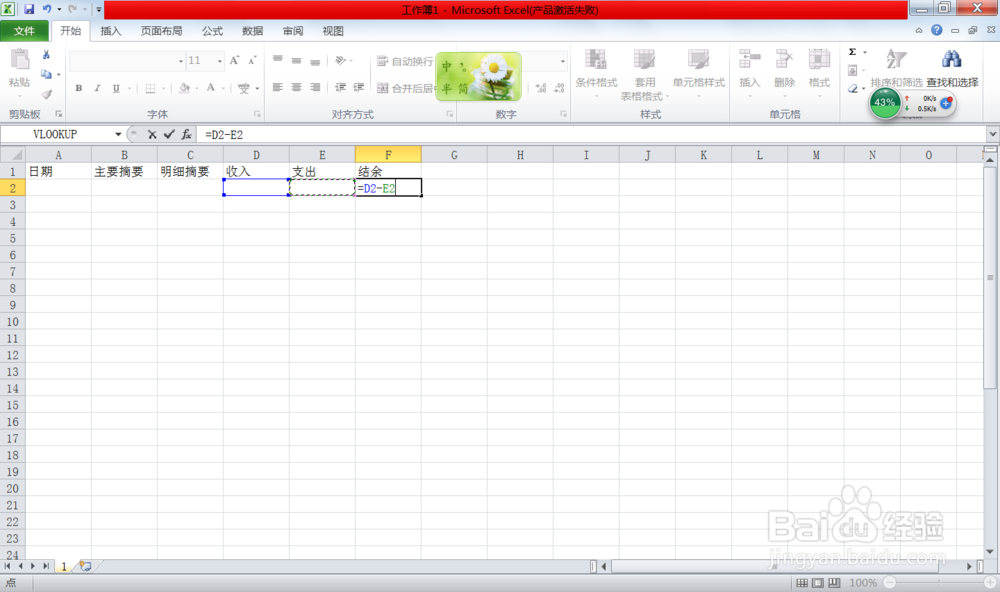Open 查找和选择 find and select

tap(952, 69)
